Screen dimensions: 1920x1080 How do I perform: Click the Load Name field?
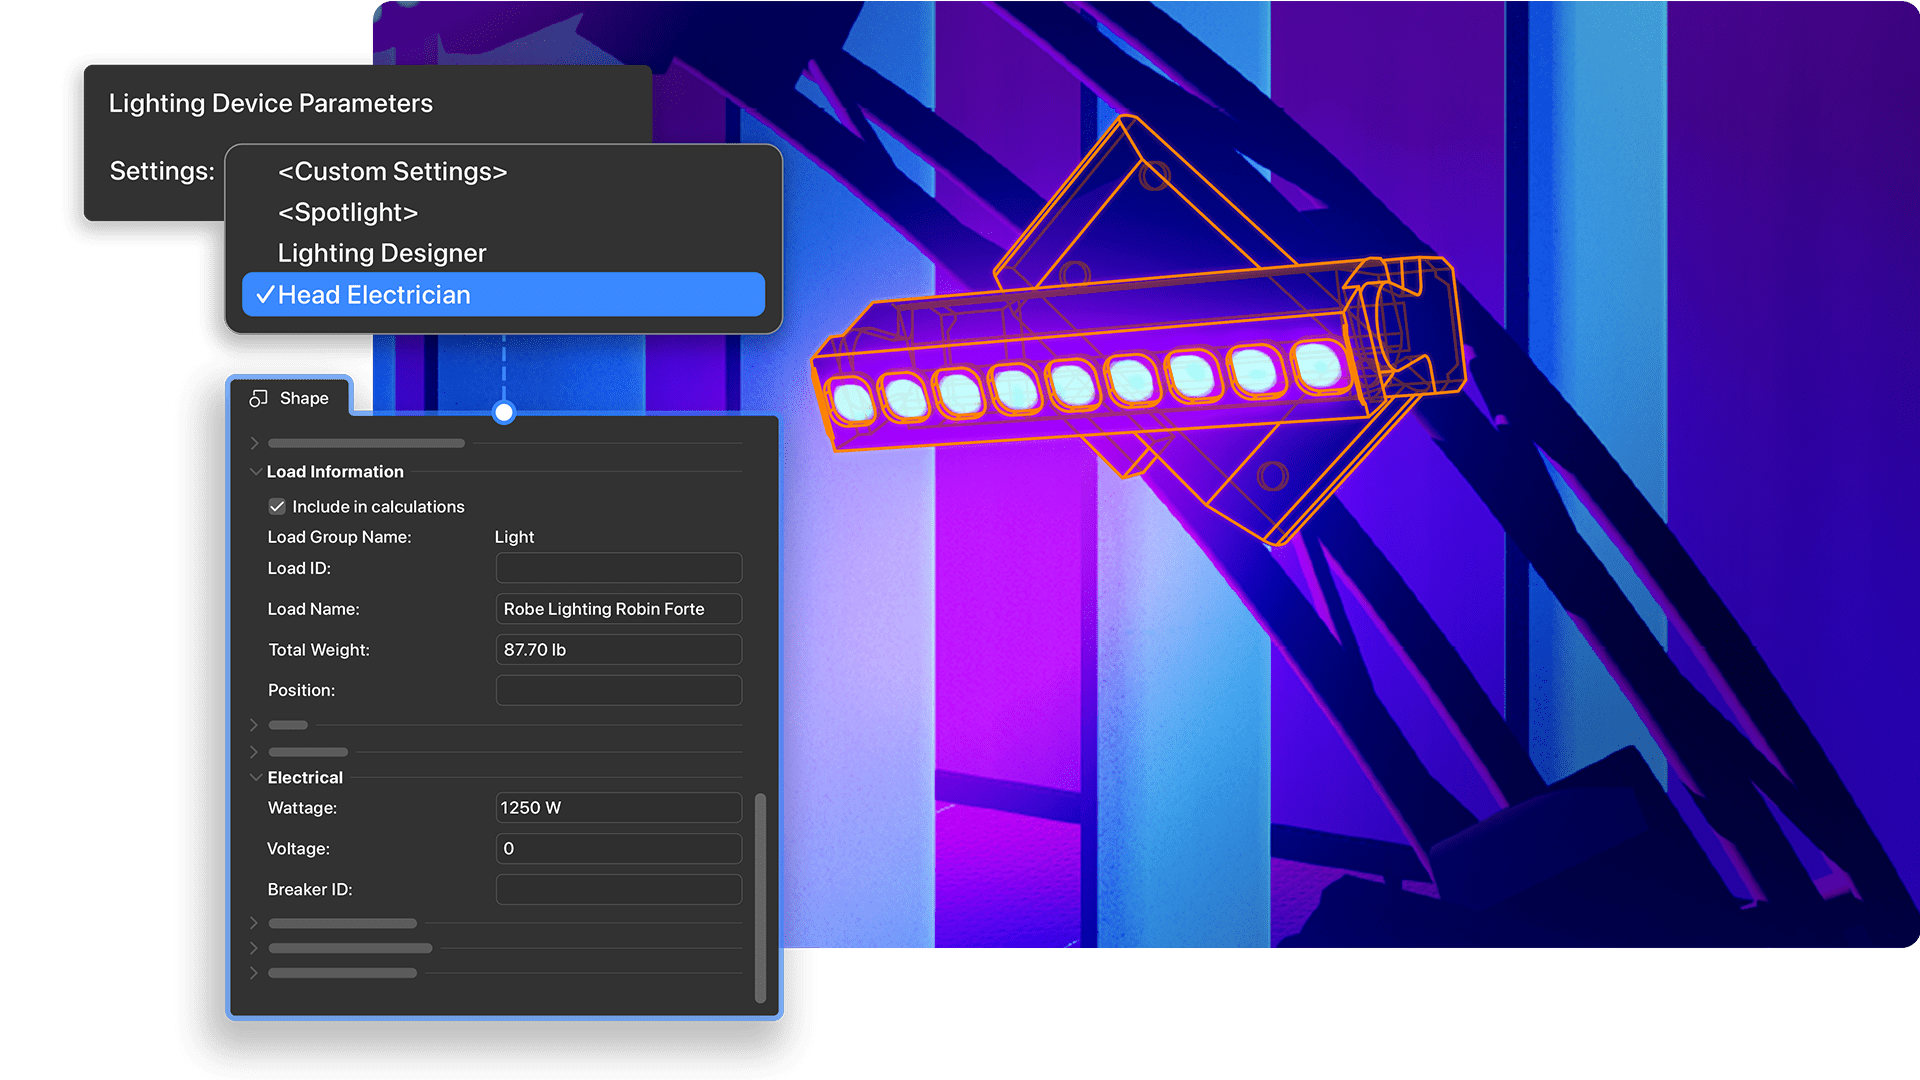[x=619, y=609]
